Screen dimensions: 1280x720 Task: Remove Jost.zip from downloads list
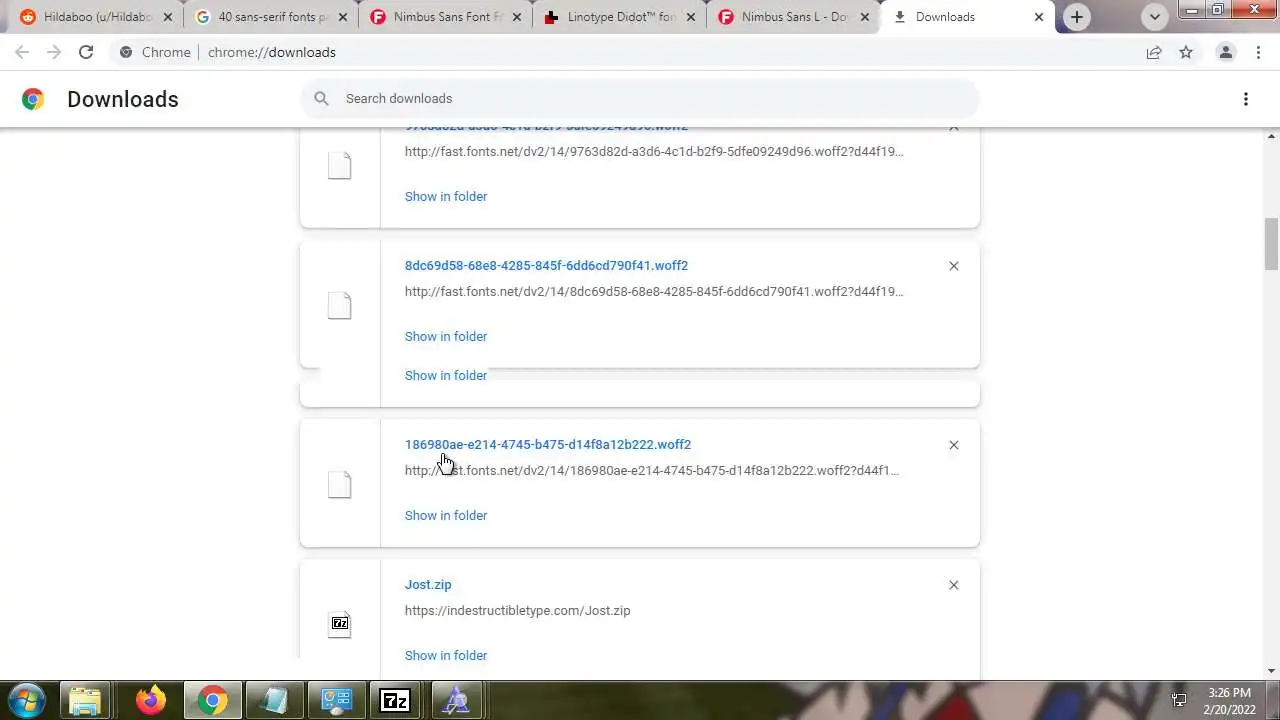(x=954, y=585)
